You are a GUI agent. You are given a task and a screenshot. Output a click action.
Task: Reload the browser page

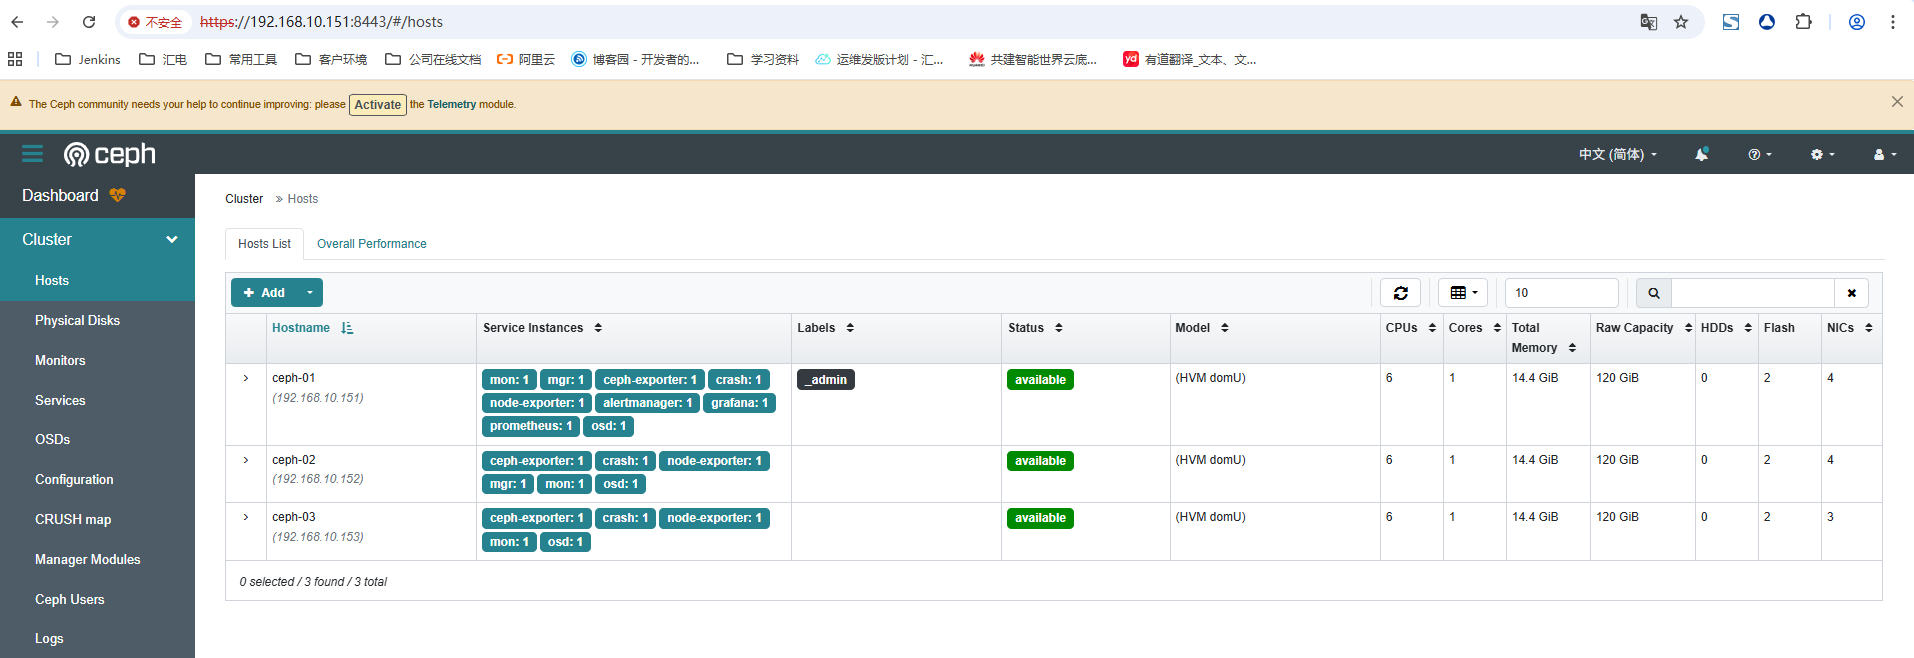coord(89,22)
